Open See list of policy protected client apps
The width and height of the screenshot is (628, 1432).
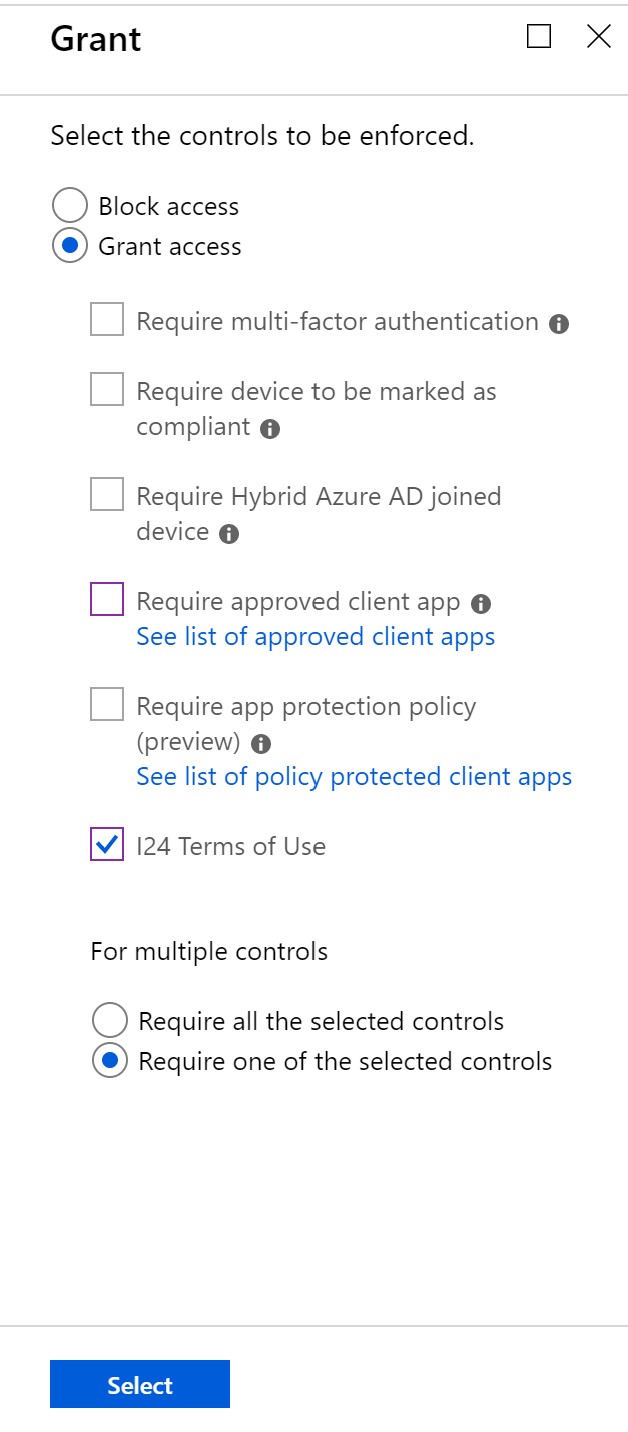(354, 777)
